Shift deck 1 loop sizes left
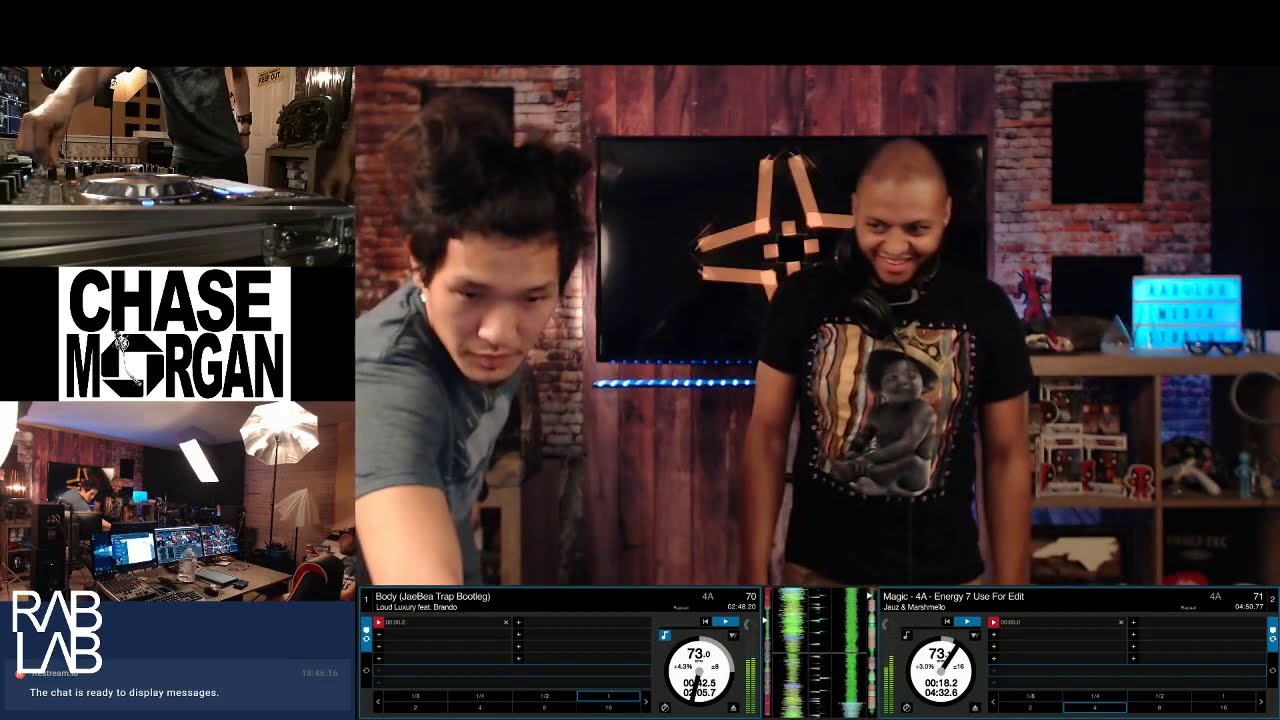The height and width of the screenshot is (720, 1280). point(378,702)
